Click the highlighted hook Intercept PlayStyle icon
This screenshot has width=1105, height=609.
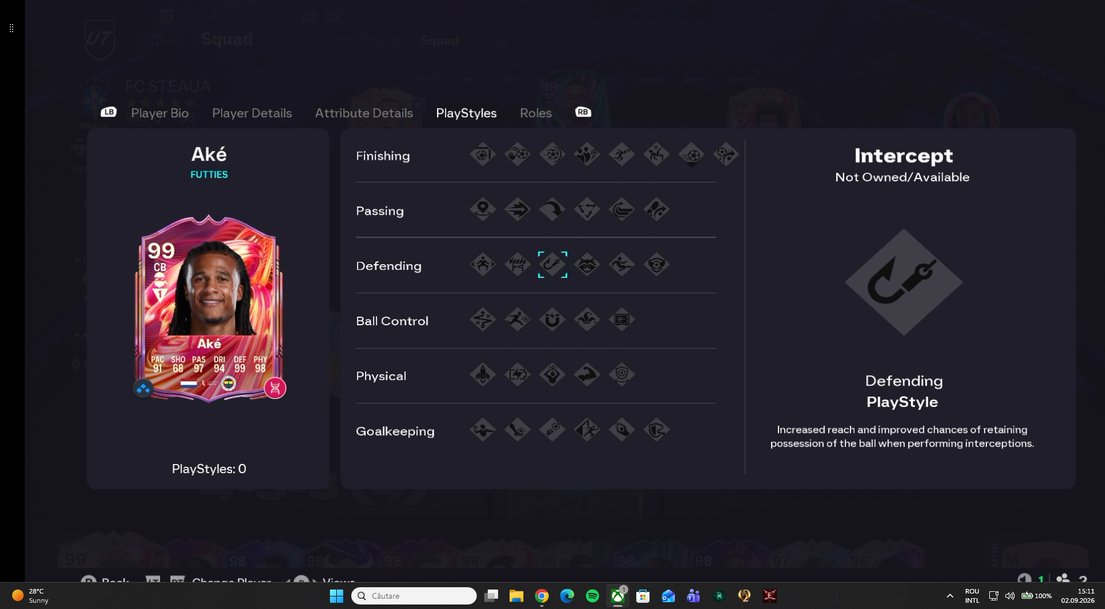pos(552,264)
